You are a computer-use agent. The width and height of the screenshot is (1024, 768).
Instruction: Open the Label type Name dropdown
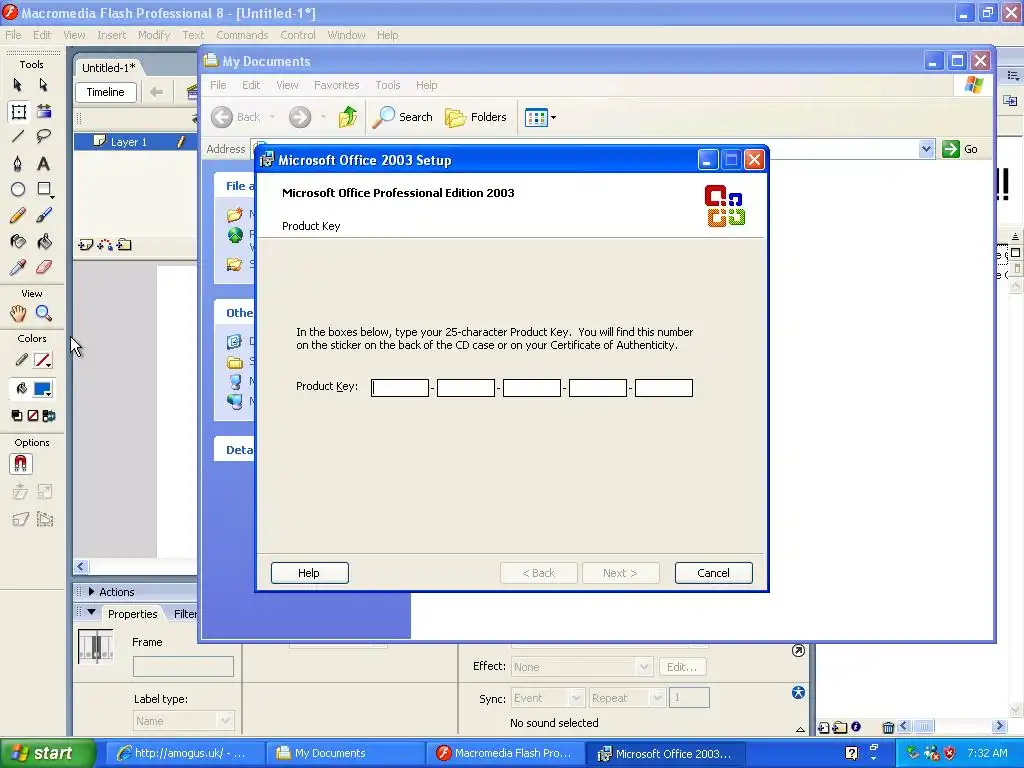coord(184,721)
